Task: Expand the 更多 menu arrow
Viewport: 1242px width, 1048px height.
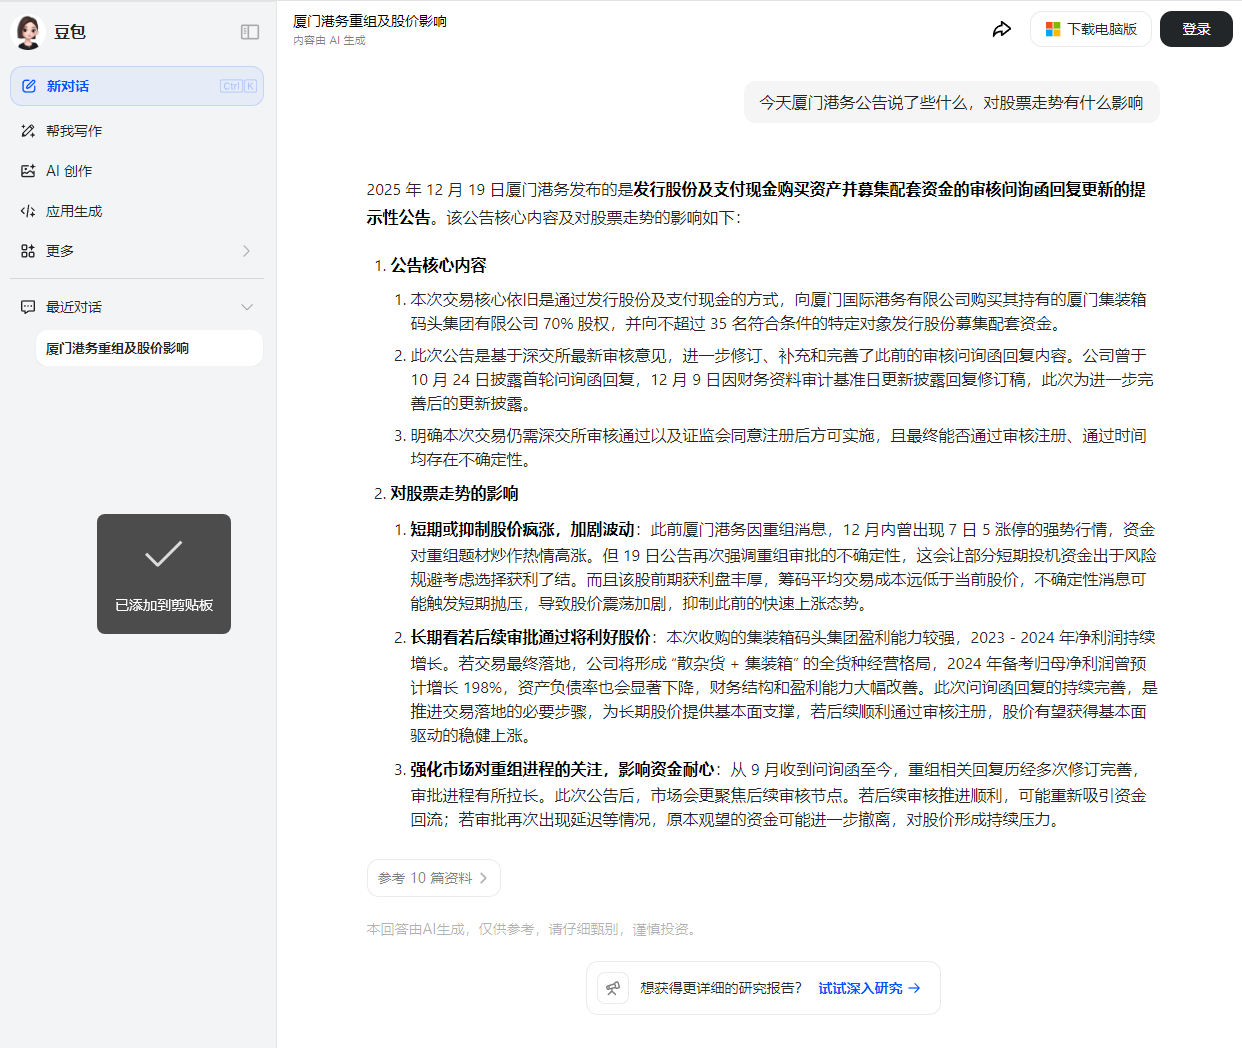Action: pyautogui.click(x=246, y=251)
